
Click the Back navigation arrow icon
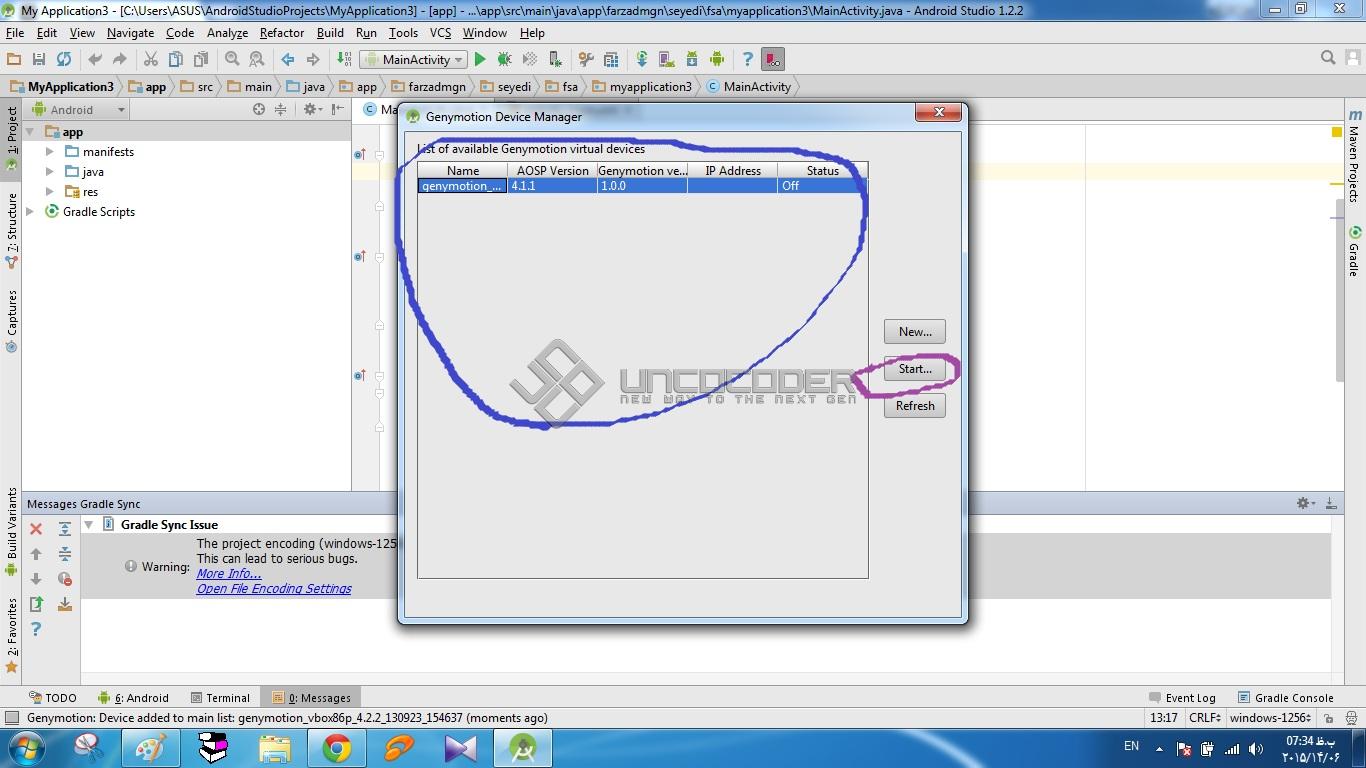click(288, 59)
